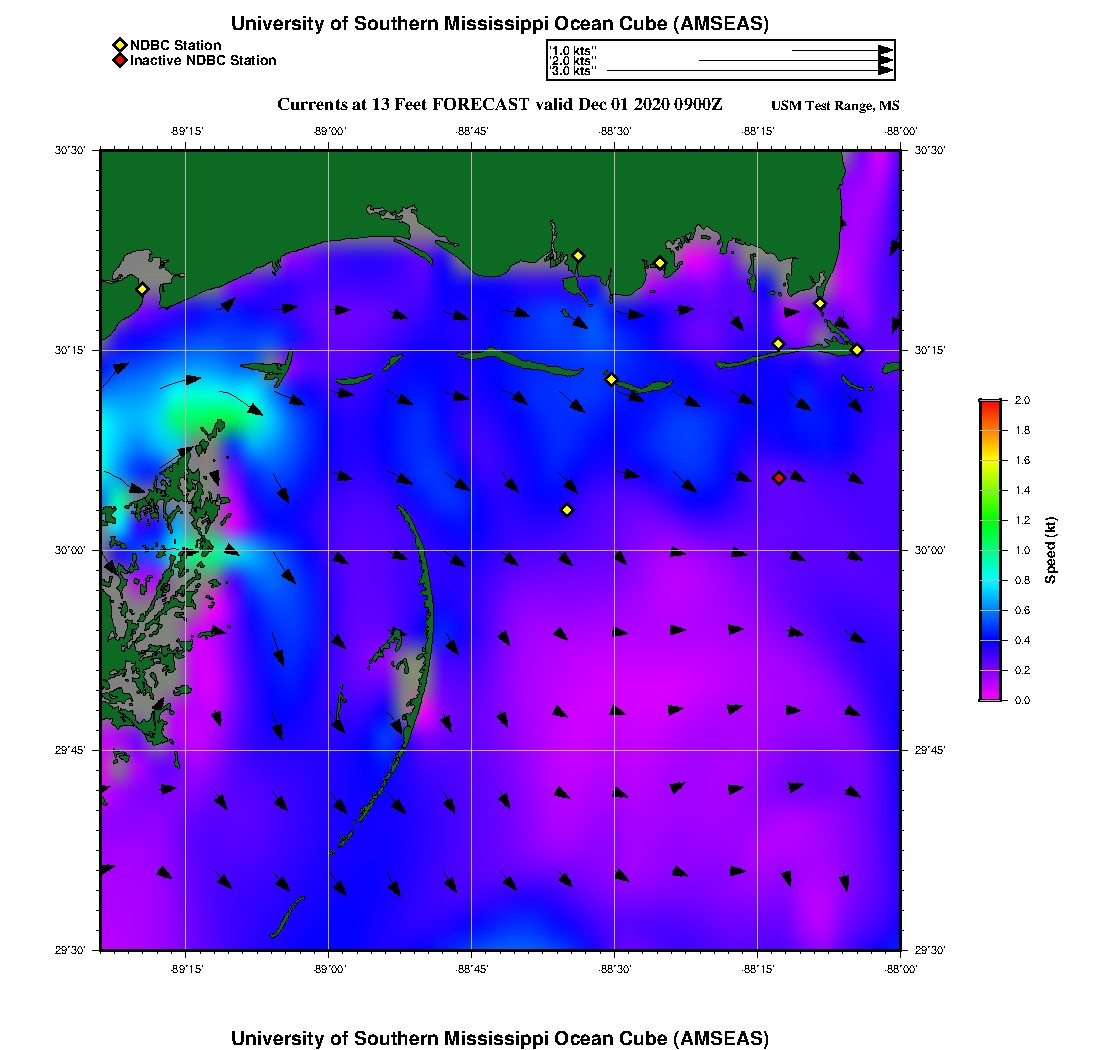Image resolution: width=1100 pixels, height=1050 pixels.
Task: Click the yellow NDBC Station legend diamond
Action: 119,45
